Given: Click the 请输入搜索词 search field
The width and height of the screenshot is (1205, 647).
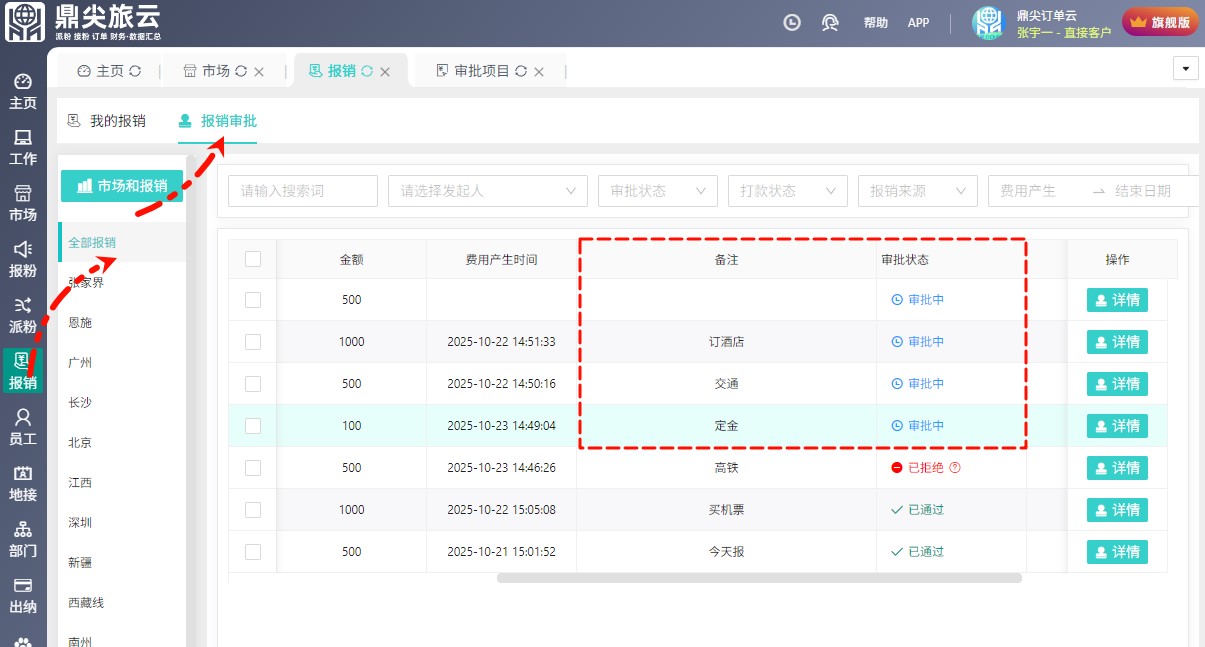Looking at the screenshot, I should click(302, 191).
